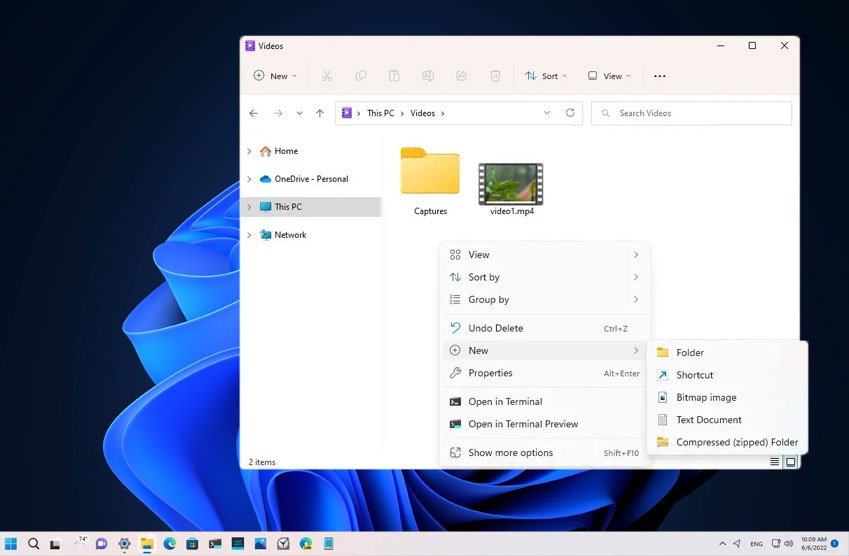Select Show more options
This screenshot has width=849, height=556.
pyautogui.click(x=510, y=453)
